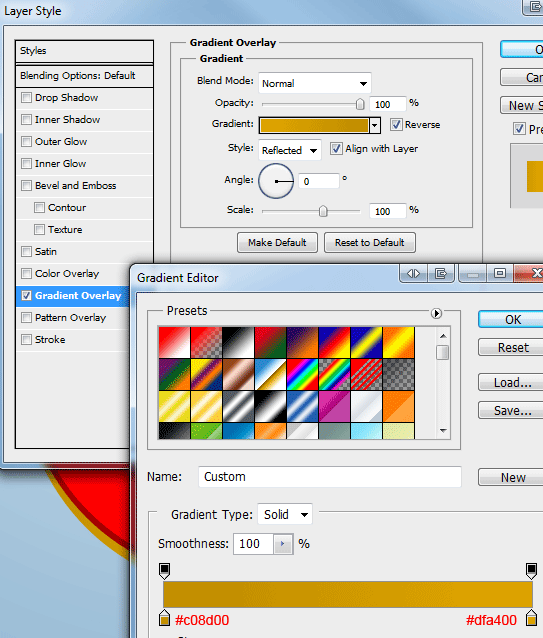Click the Make Default button
This screenshot has height=638, width=543.
(277, 243)
